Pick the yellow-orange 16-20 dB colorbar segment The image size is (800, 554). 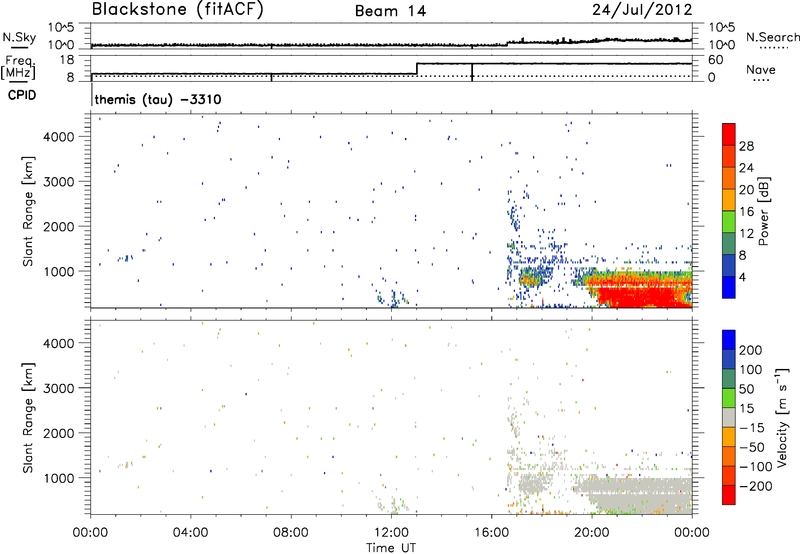[x=729, y=200]
